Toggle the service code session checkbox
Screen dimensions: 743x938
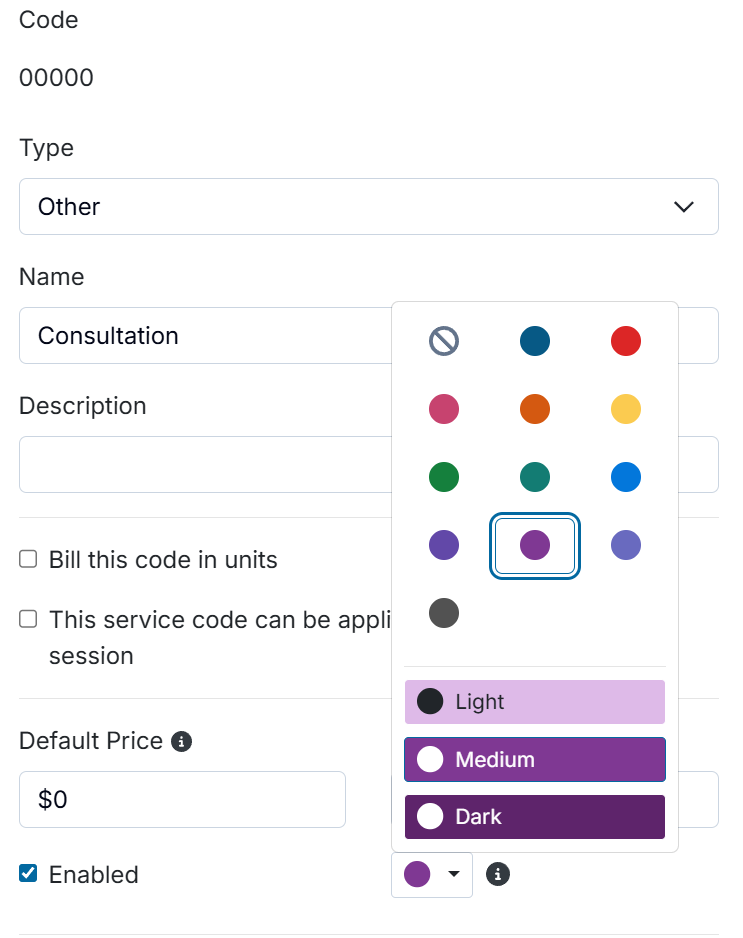[x=28, y=620]
